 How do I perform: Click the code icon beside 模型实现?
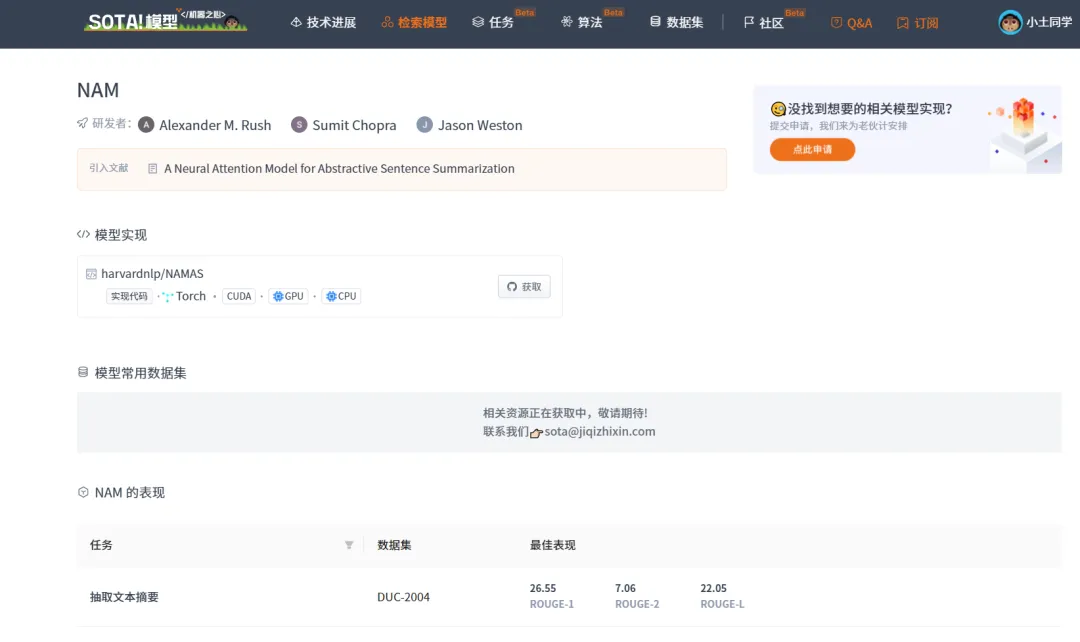coord(83,234)
